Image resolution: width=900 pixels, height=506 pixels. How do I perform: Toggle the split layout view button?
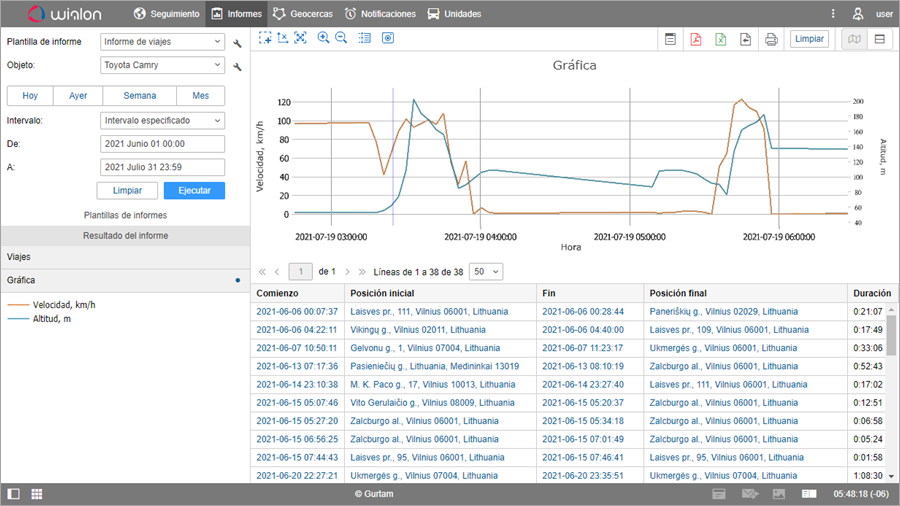tap(879, 40)
